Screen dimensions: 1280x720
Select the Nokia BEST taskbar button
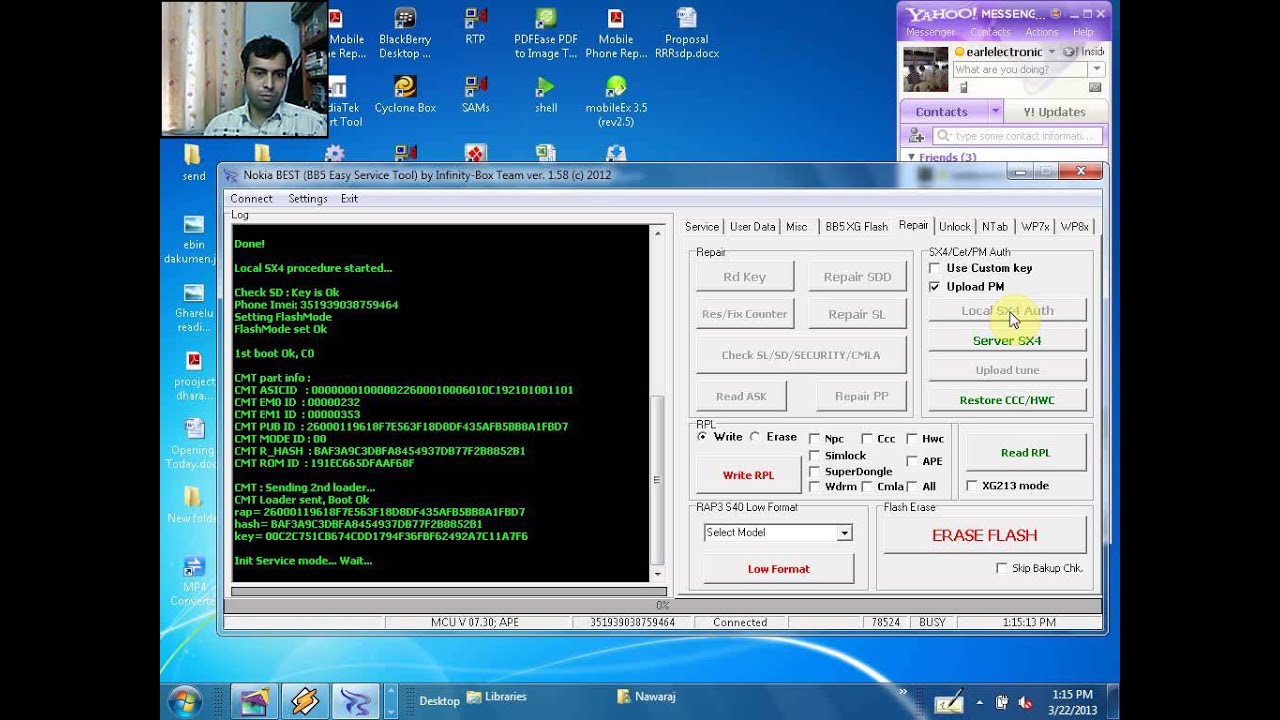point(356,701)
